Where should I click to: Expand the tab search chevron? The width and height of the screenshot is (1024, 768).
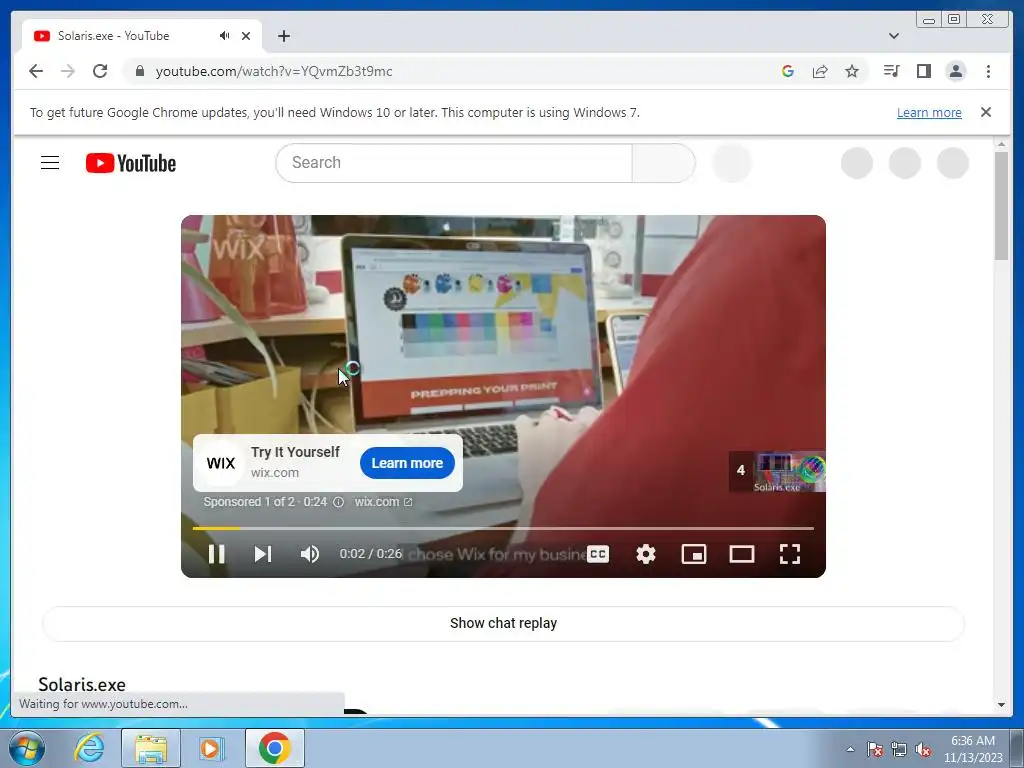point(894,36)
